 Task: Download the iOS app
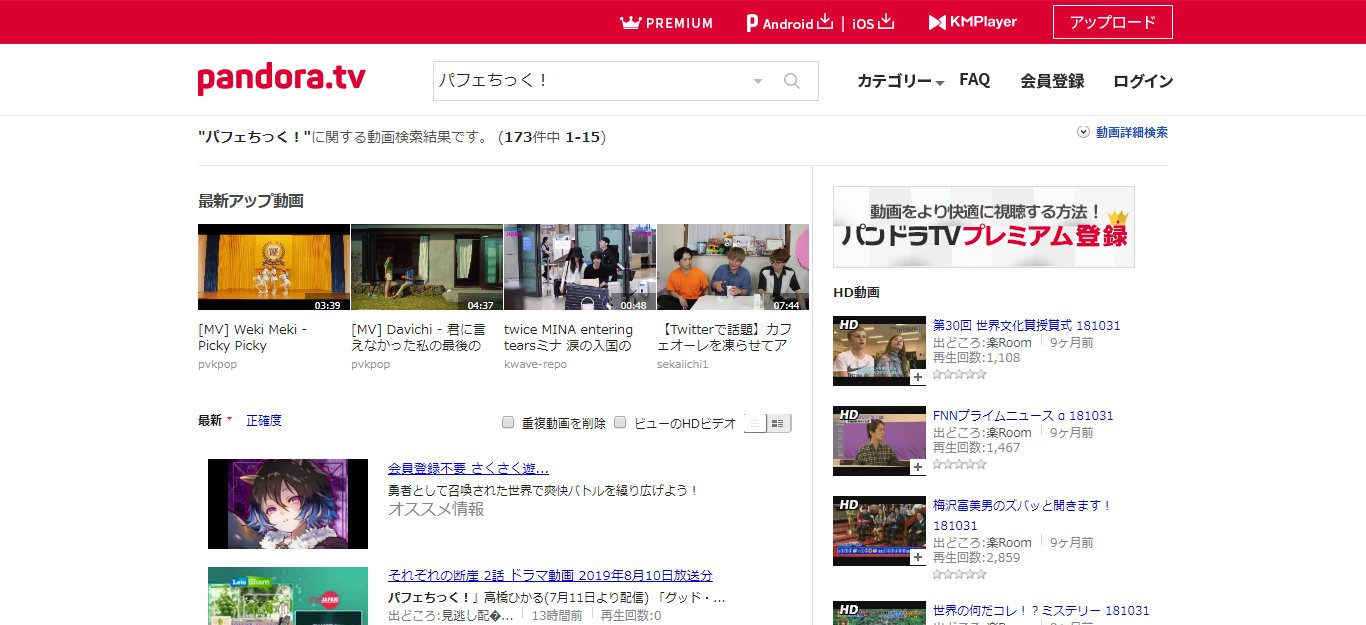pos(873,22)
